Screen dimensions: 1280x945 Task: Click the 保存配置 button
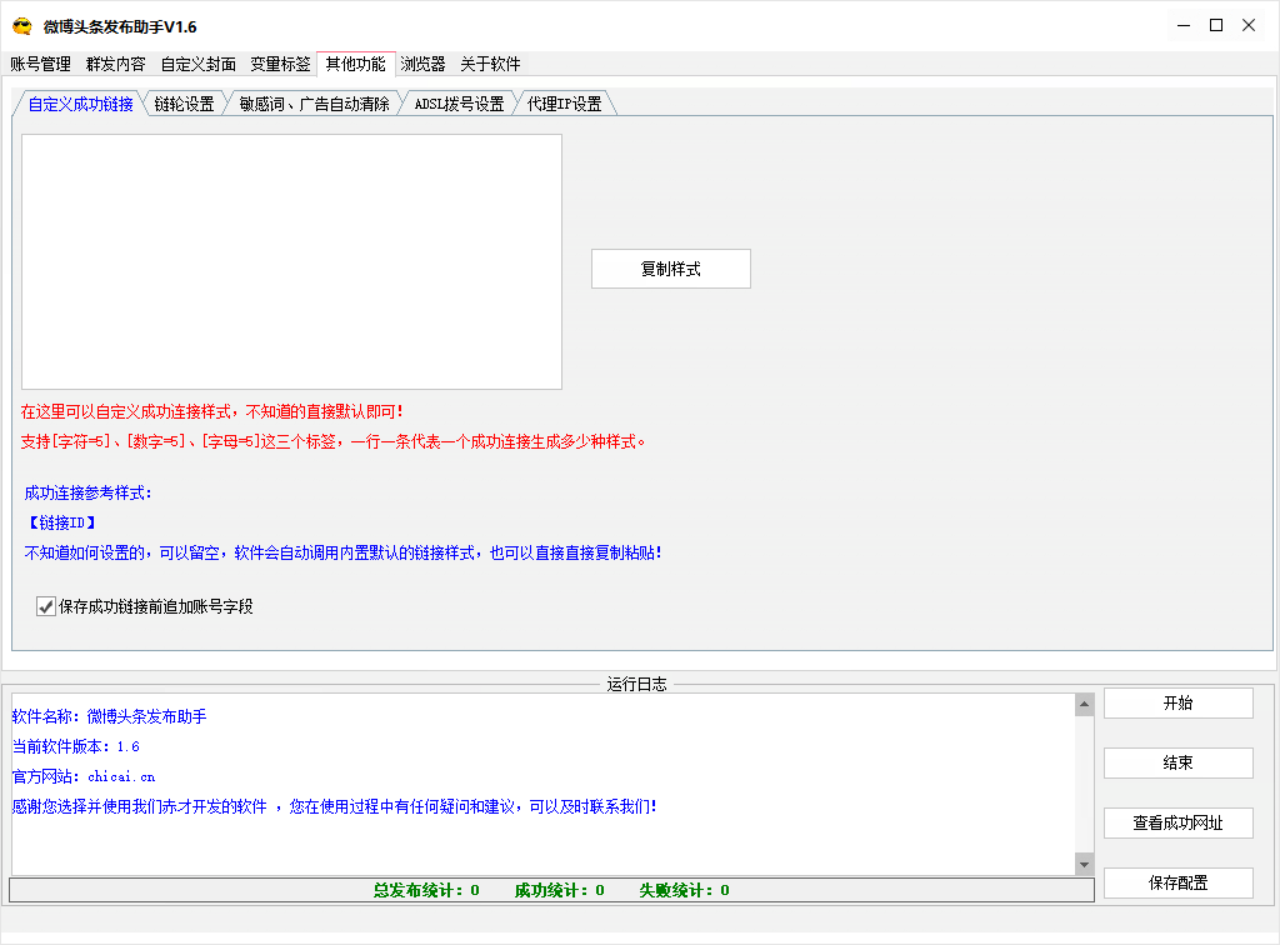[x=1178, y=883]
